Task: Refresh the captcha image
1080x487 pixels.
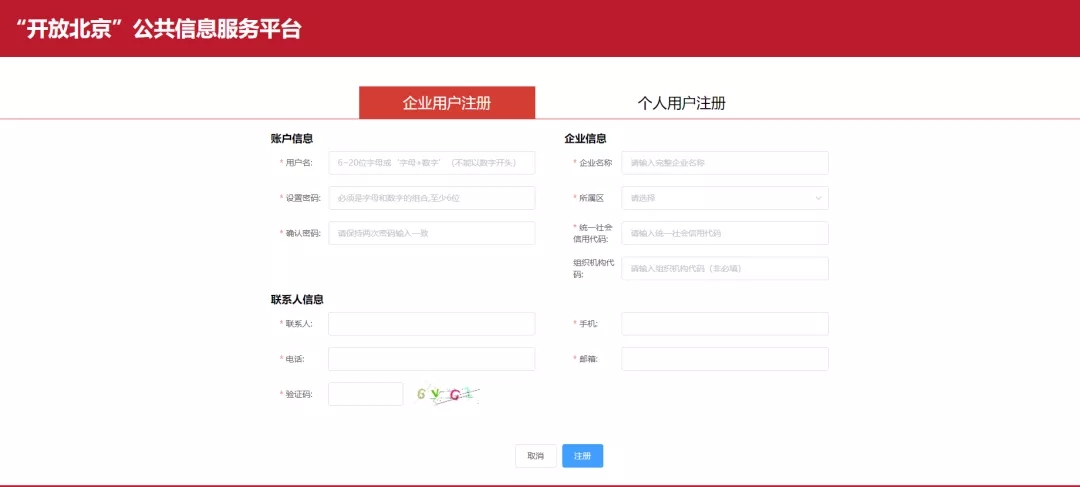Action: click(x=447, y=395)
